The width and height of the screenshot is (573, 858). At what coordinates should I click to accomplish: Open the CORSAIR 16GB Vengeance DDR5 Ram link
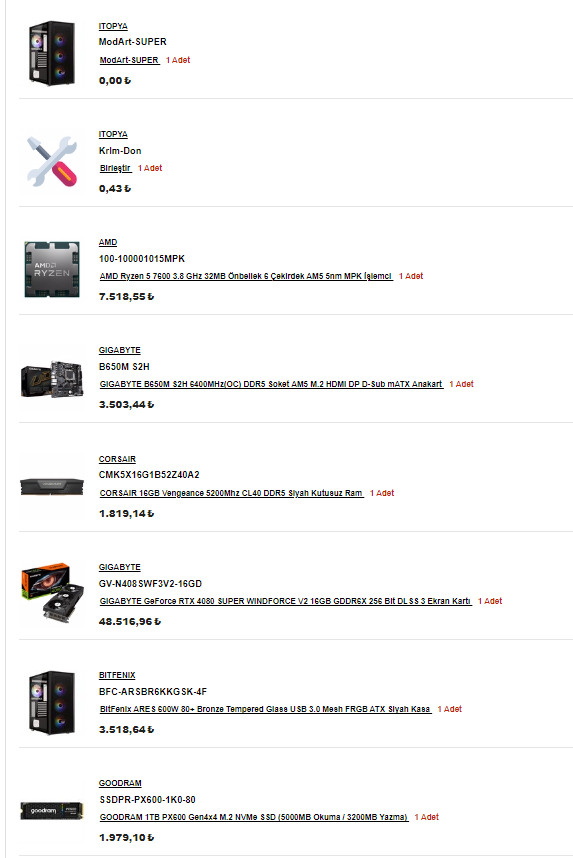231,493
